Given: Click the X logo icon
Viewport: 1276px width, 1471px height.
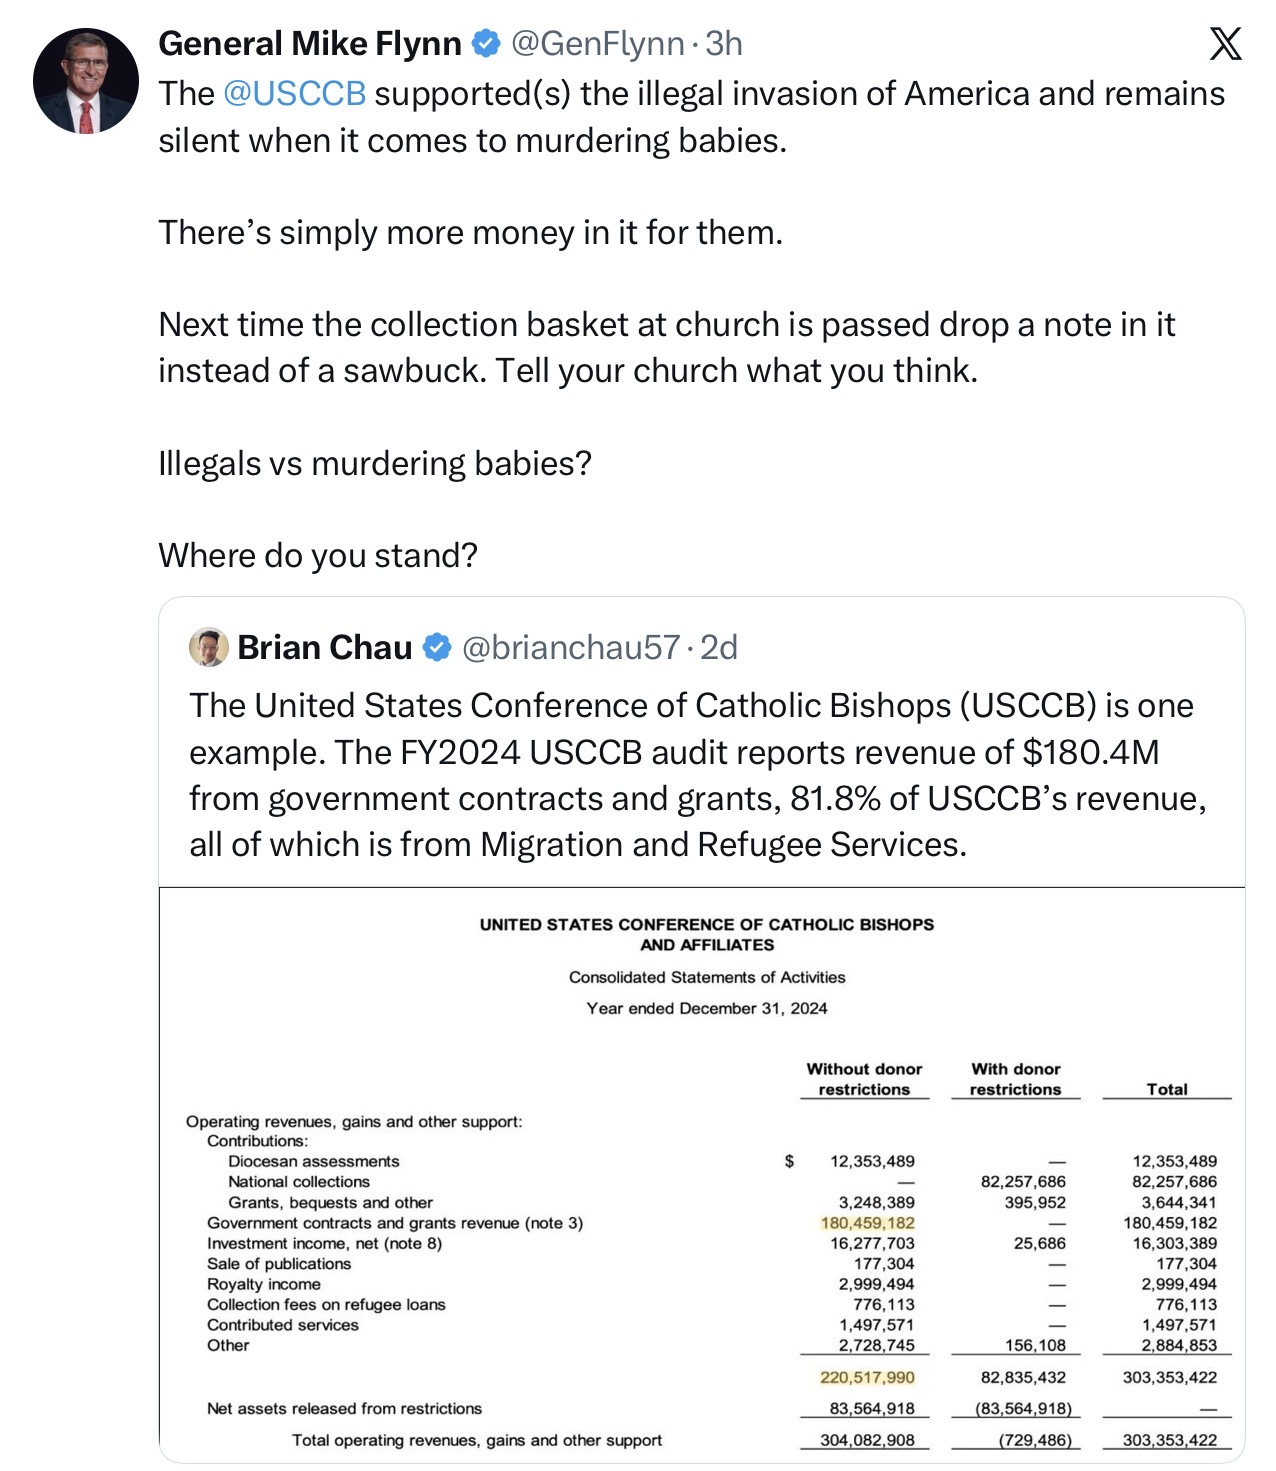Looking at the screenshot, I should (x=1225, y=44).
